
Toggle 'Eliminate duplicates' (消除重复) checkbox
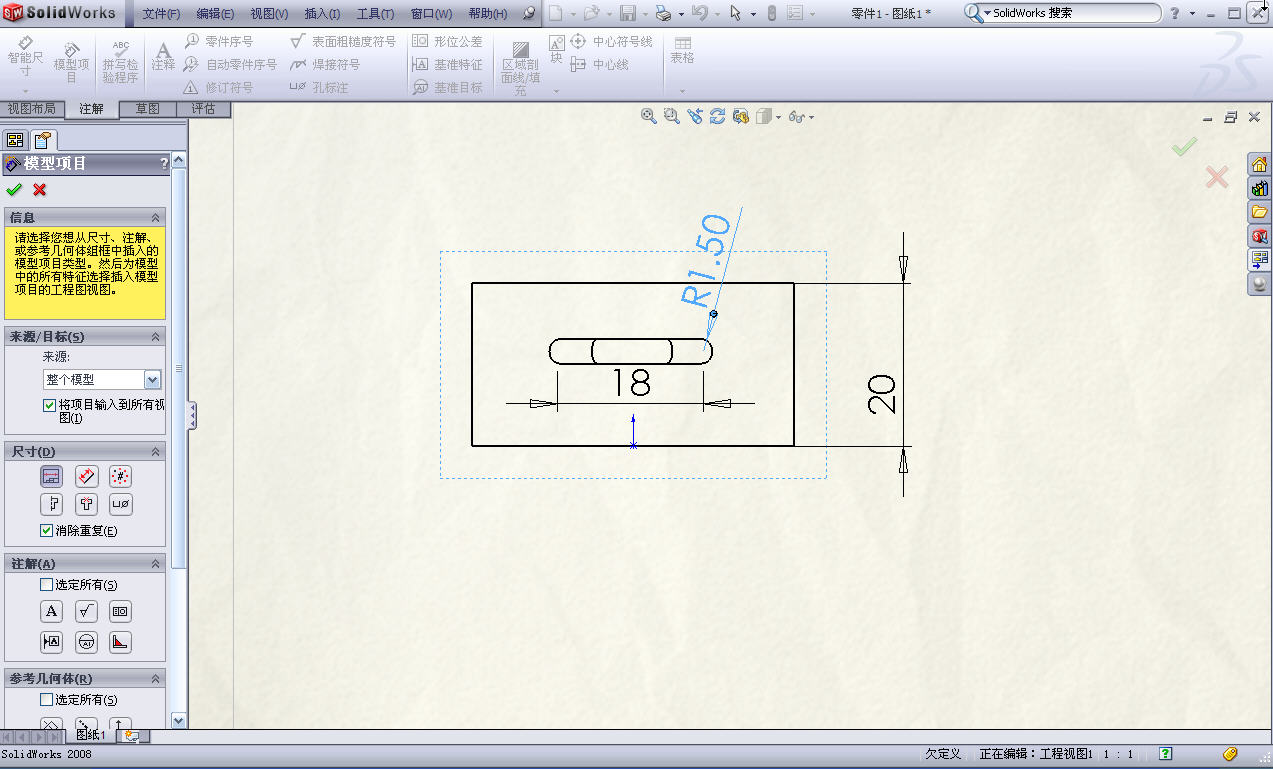pos(46,531)
